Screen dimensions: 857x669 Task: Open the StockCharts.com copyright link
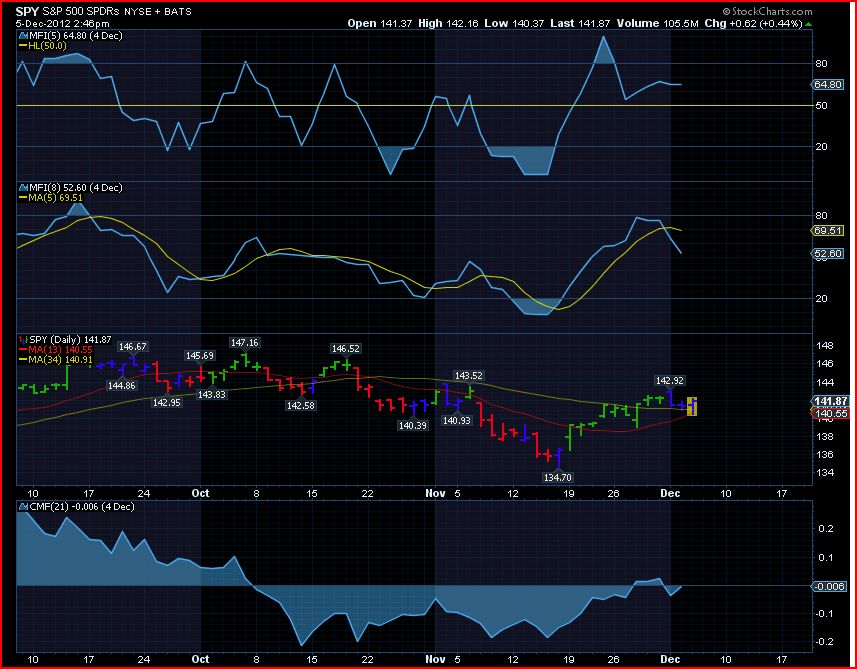pyautogui.click(x=767, y=11)
